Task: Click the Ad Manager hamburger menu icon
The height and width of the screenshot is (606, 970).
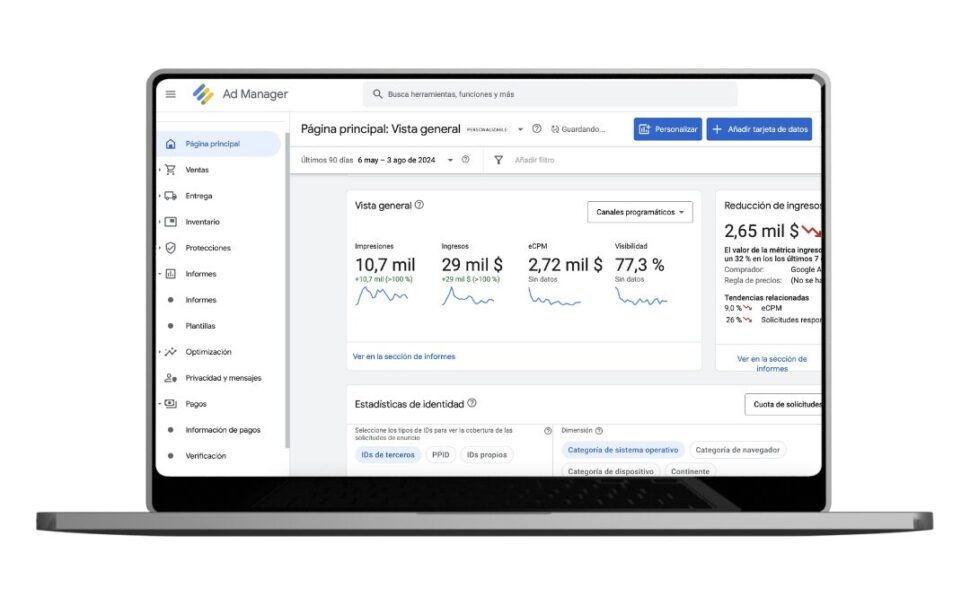Action: [x=170, y=93]
